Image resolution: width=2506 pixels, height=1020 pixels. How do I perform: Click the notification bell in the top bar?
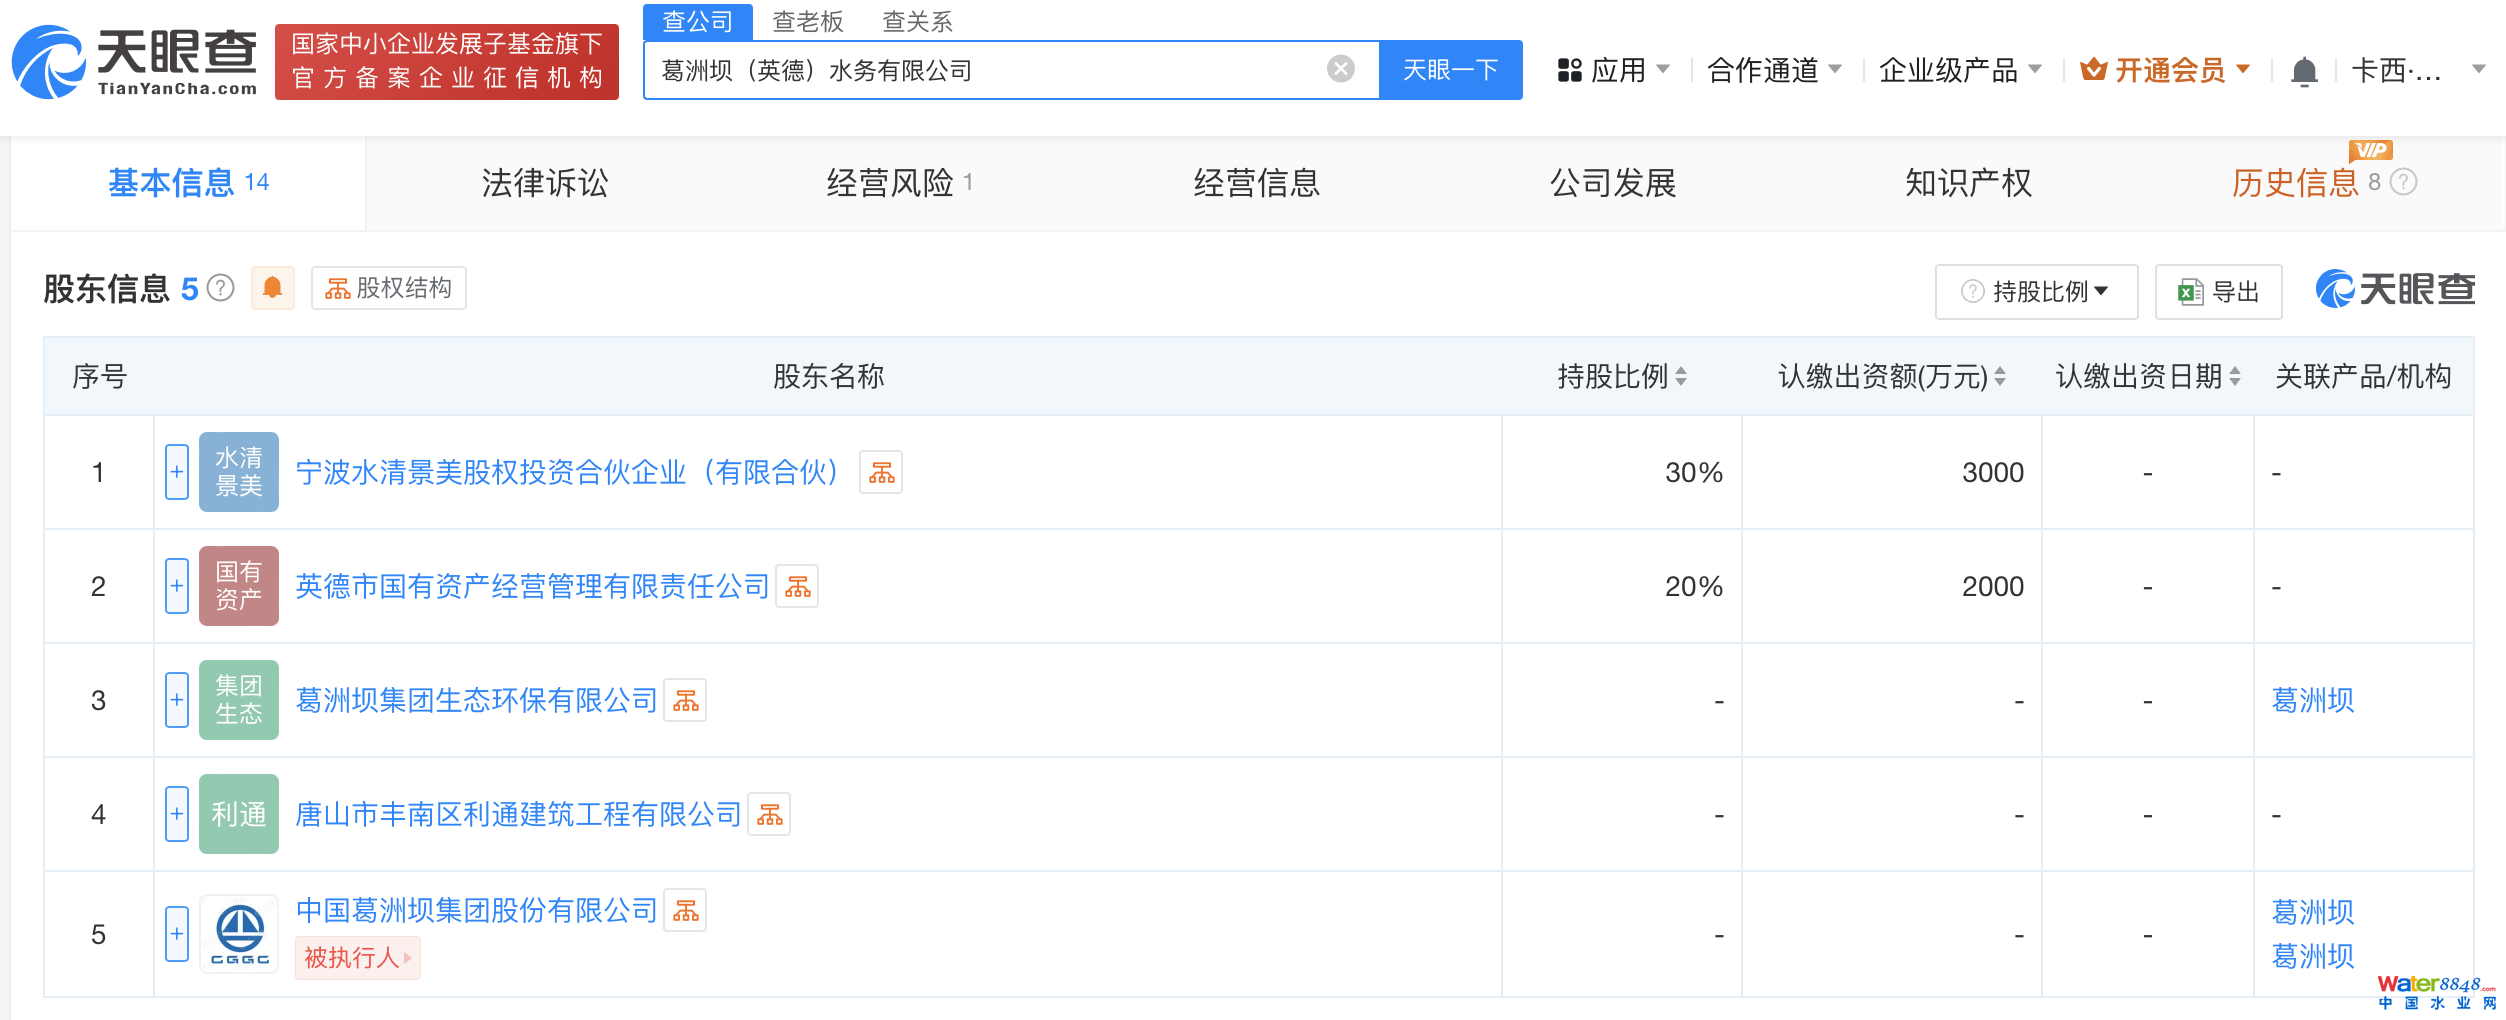(2304, 71)
